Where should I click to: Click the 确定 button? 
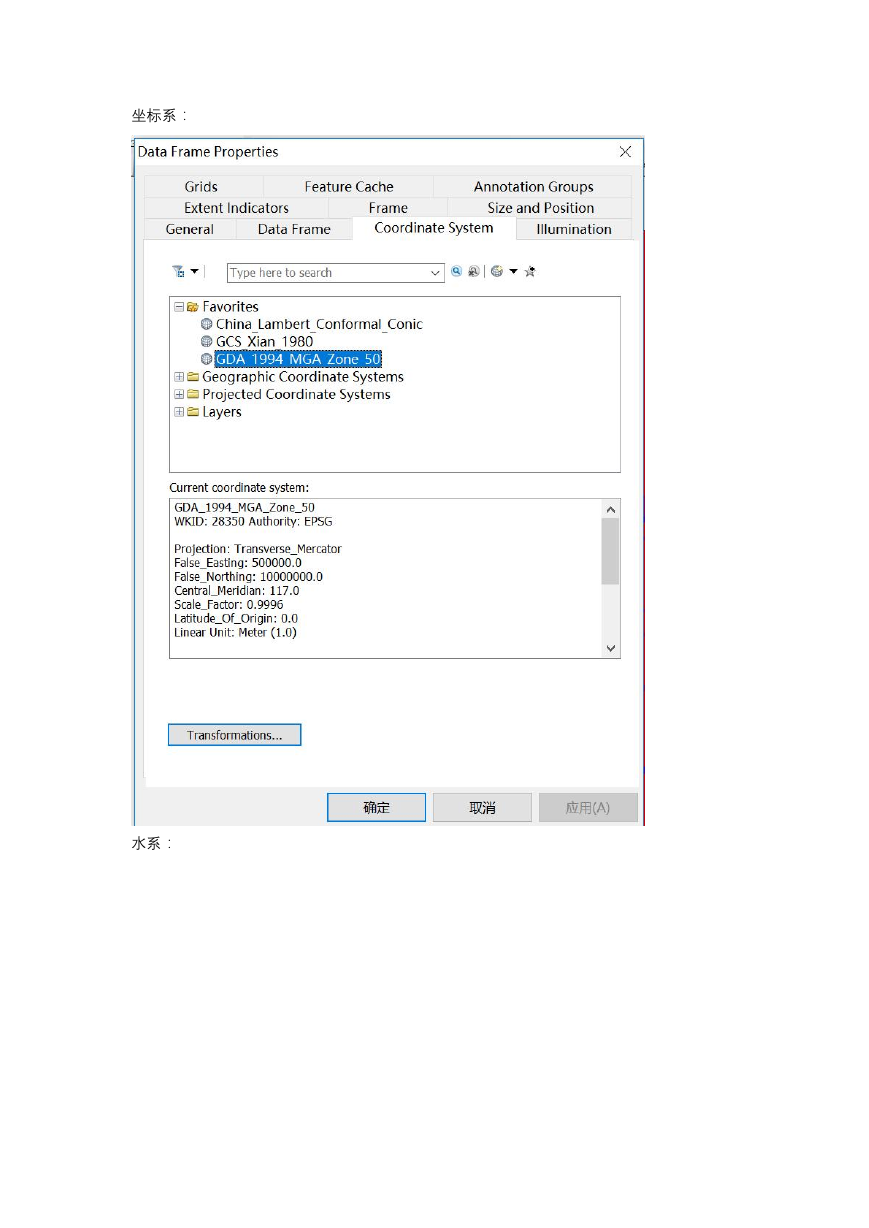(x=377, y=808)
